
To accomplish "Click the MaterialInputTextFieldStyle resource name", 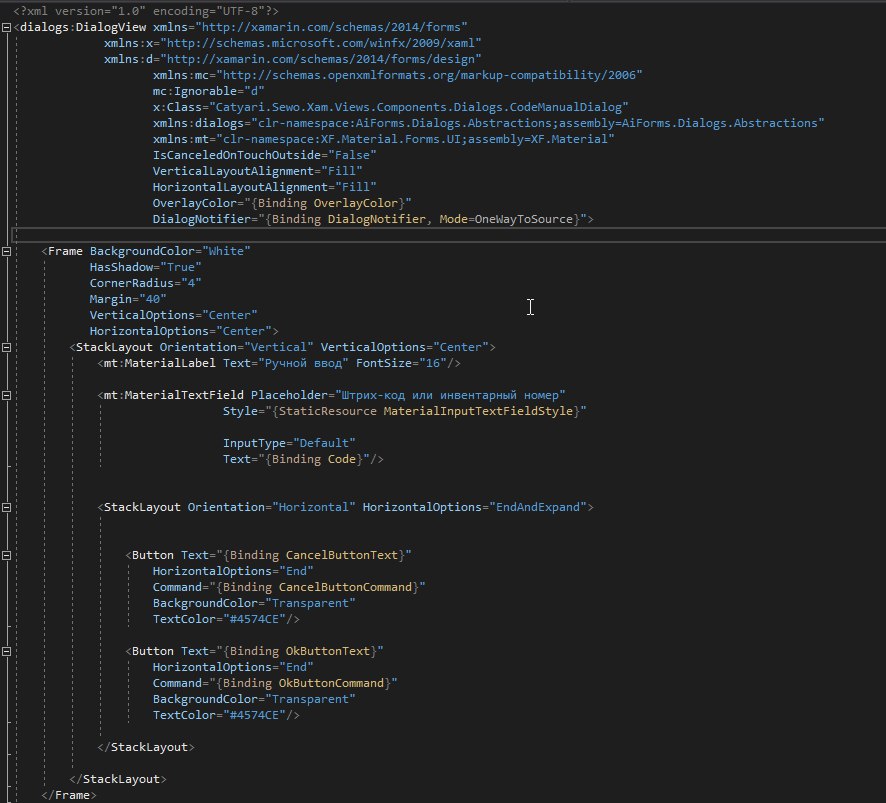I will (x=478, y=411).
